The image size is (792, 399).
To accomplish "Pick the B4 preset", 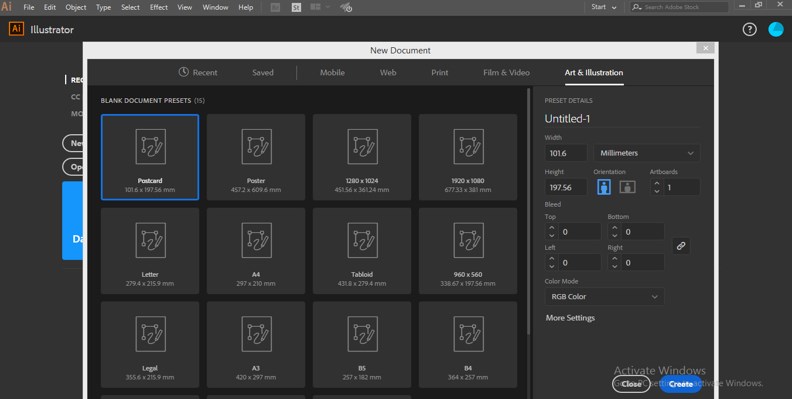I will [468, 345].
